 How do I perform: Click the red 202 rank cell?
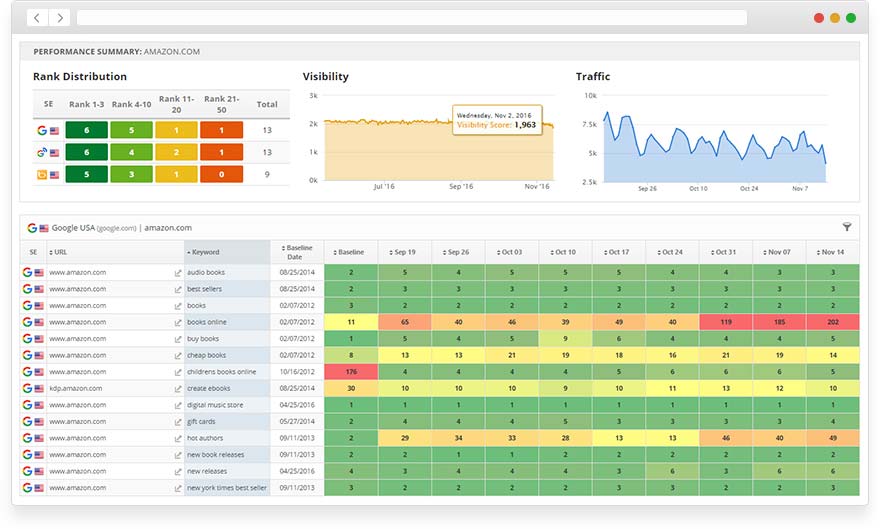click(832, 322)
